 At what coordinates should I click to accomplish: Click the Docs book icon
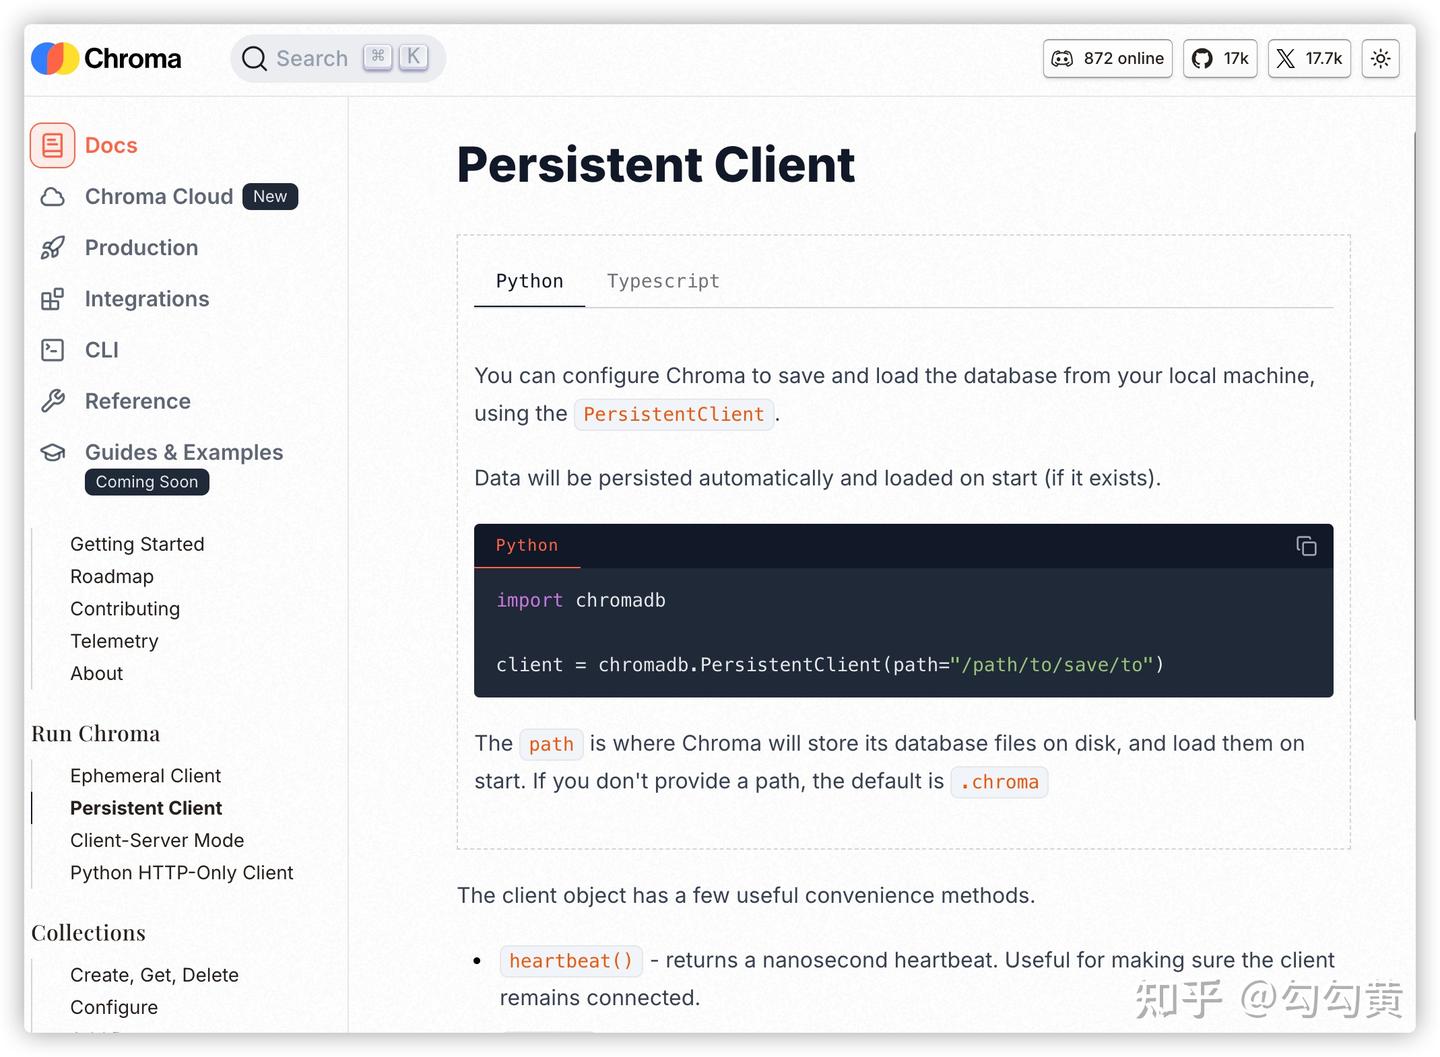pos(53,146)
